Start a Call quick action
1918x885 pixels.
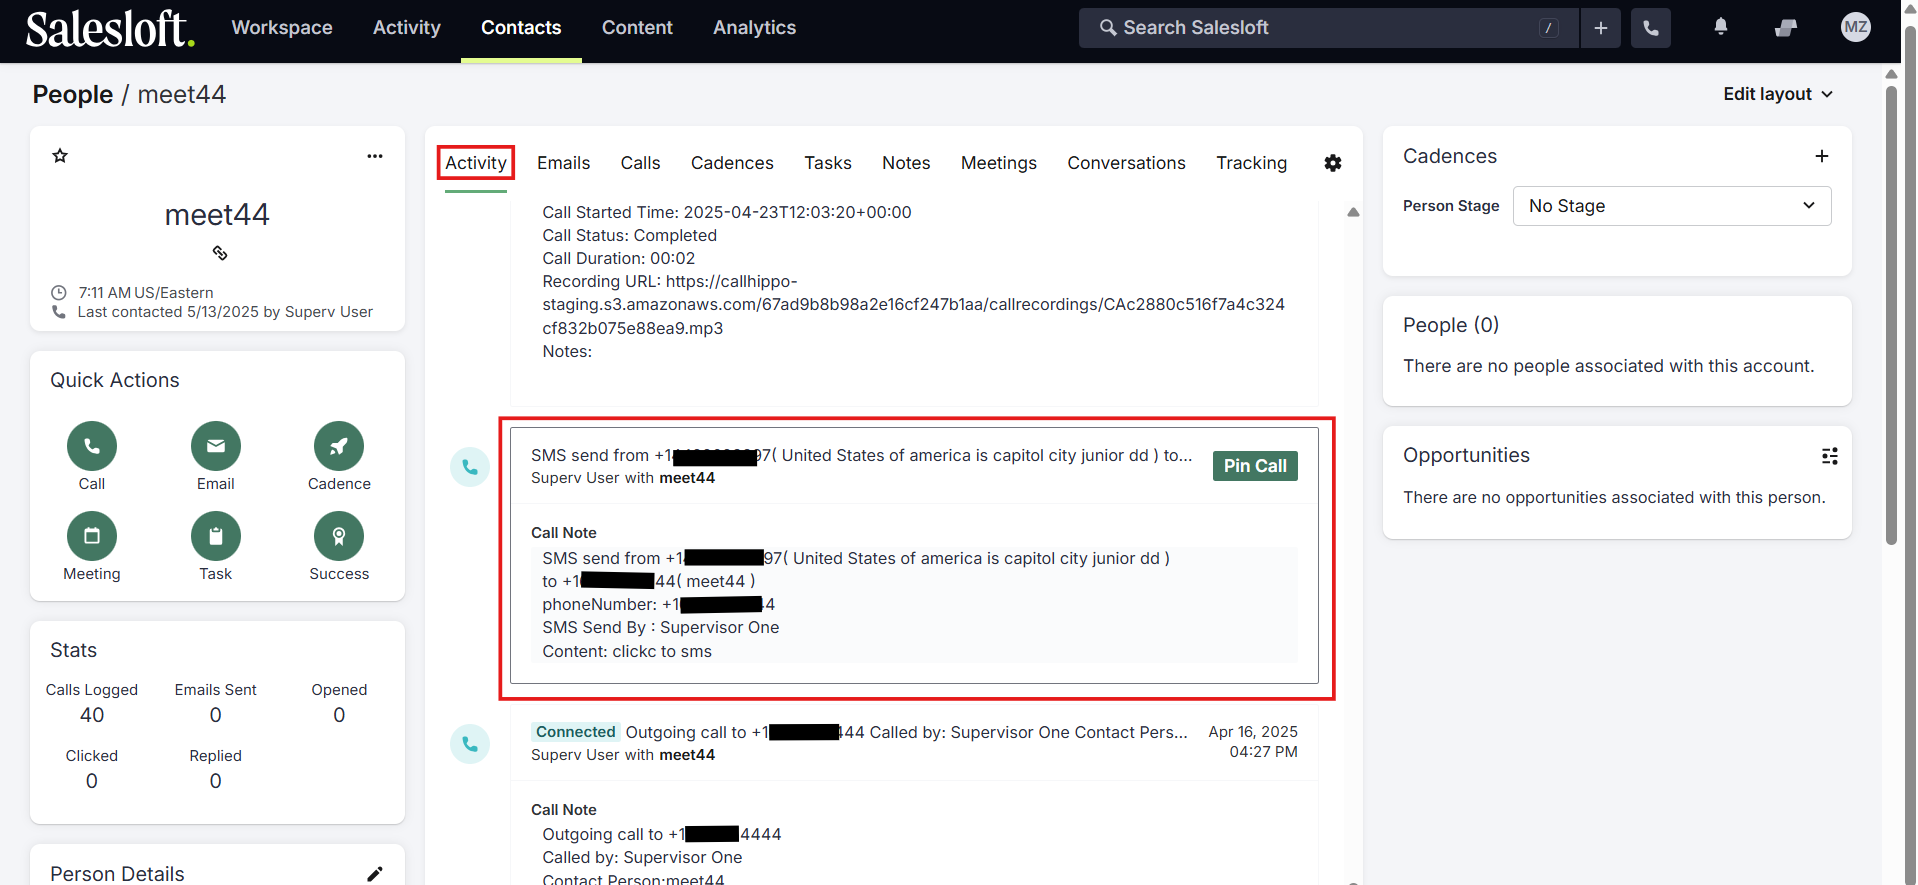click(92, 446)
